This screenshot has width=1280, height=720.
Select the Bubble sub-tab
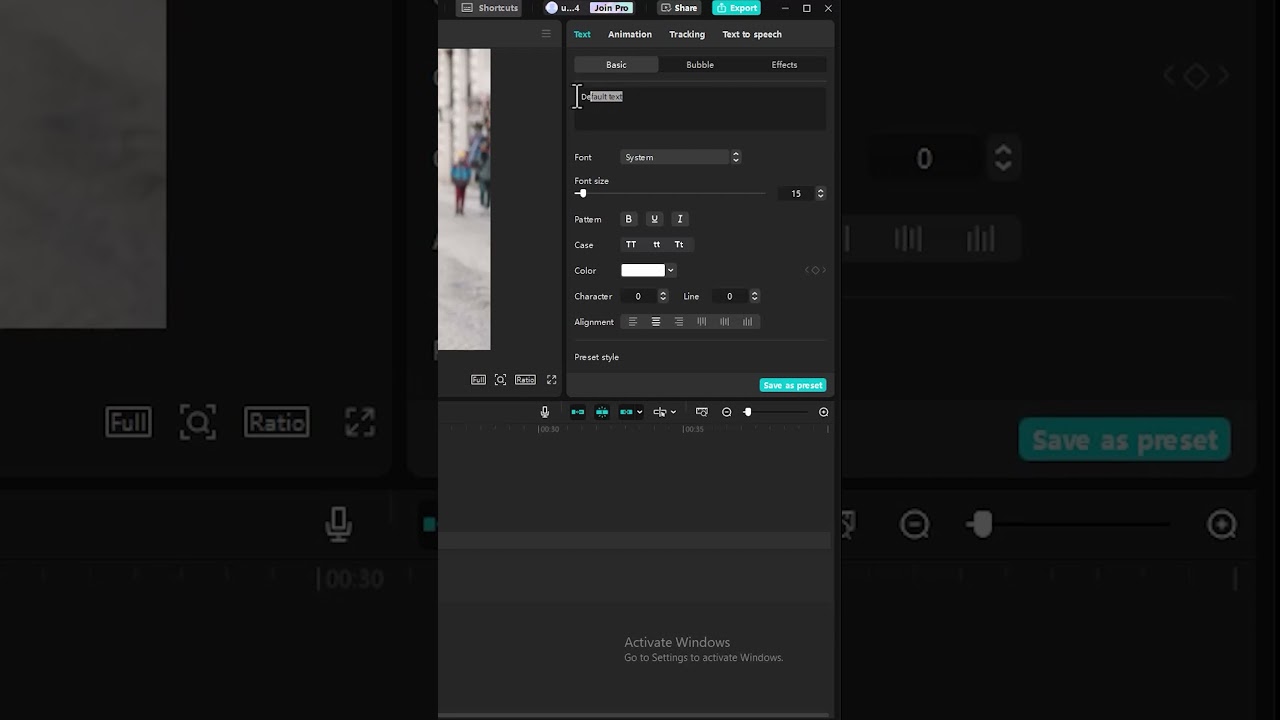(700, 64)
